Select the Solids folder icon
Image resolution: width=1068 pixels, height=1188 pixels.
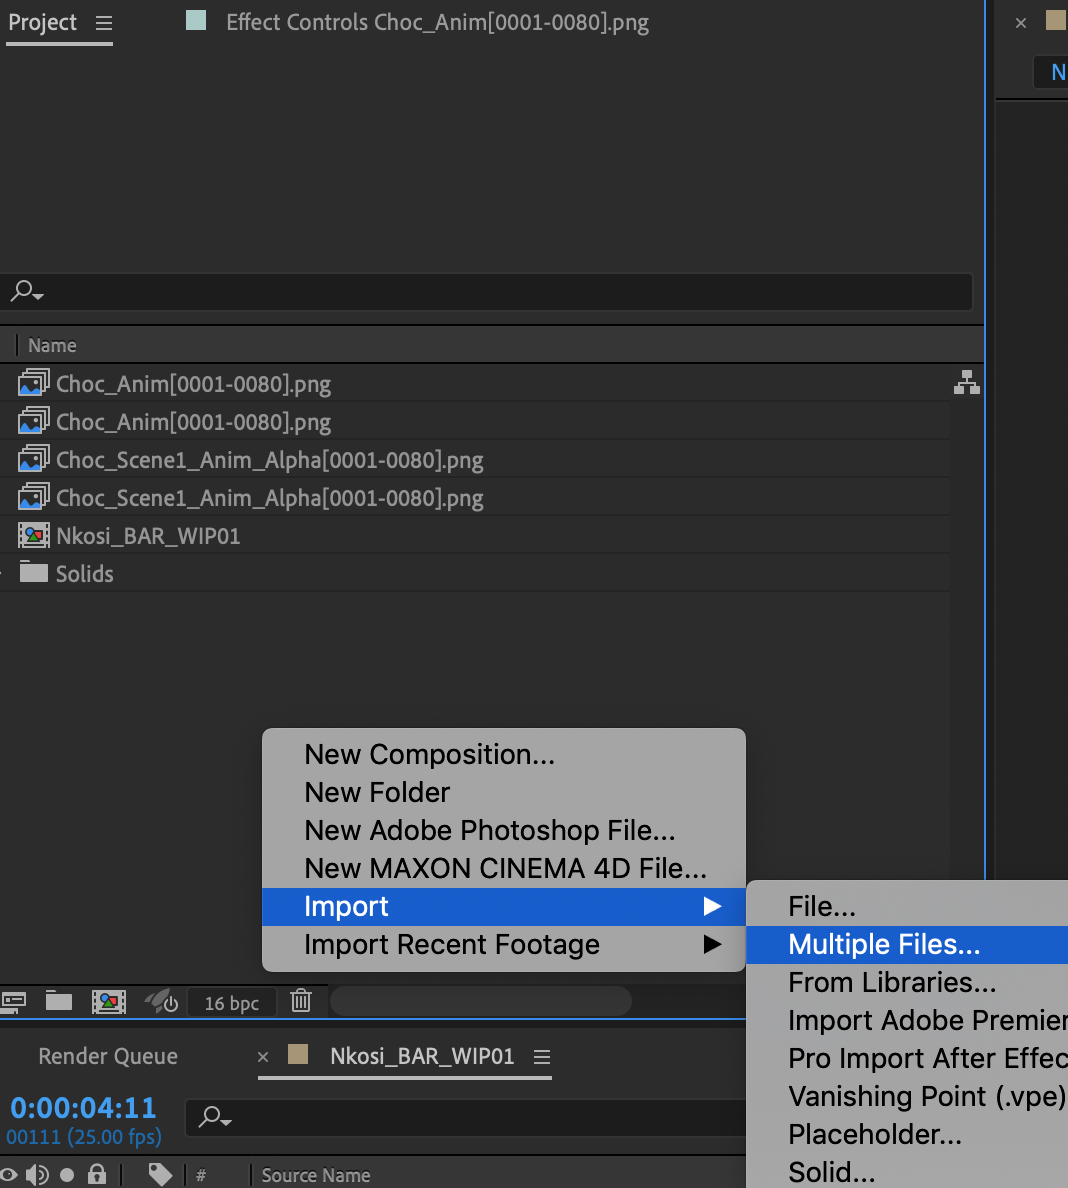coord(33,572)
